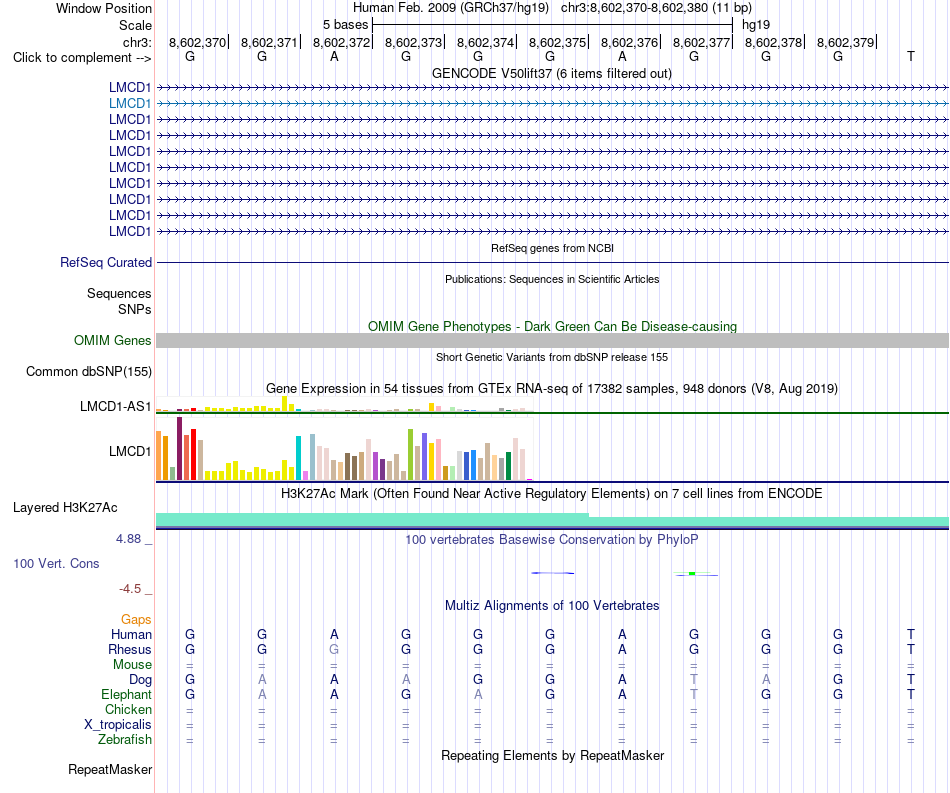Viewport: 950px width, 793px height.
Task: Open the RefSeq Curated track label
Action: coord(105,262)
